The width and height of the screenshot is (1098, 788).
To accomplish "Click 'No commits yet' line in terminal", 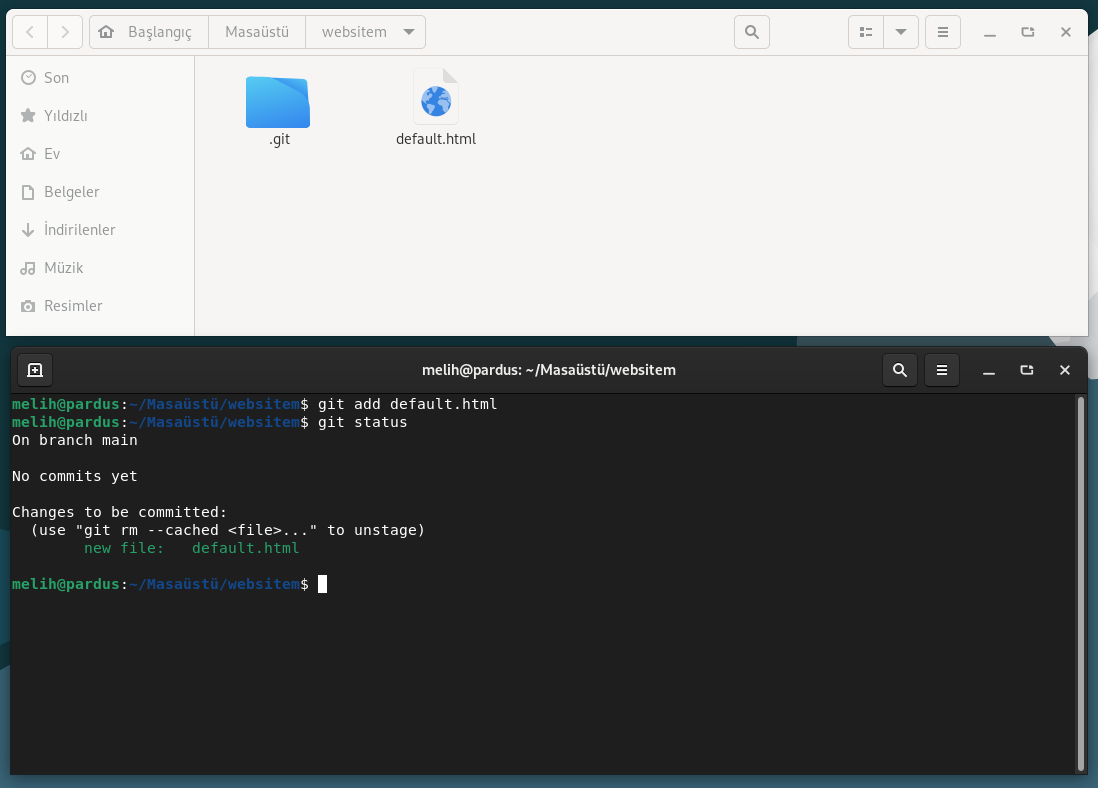I will pos(75,476).
